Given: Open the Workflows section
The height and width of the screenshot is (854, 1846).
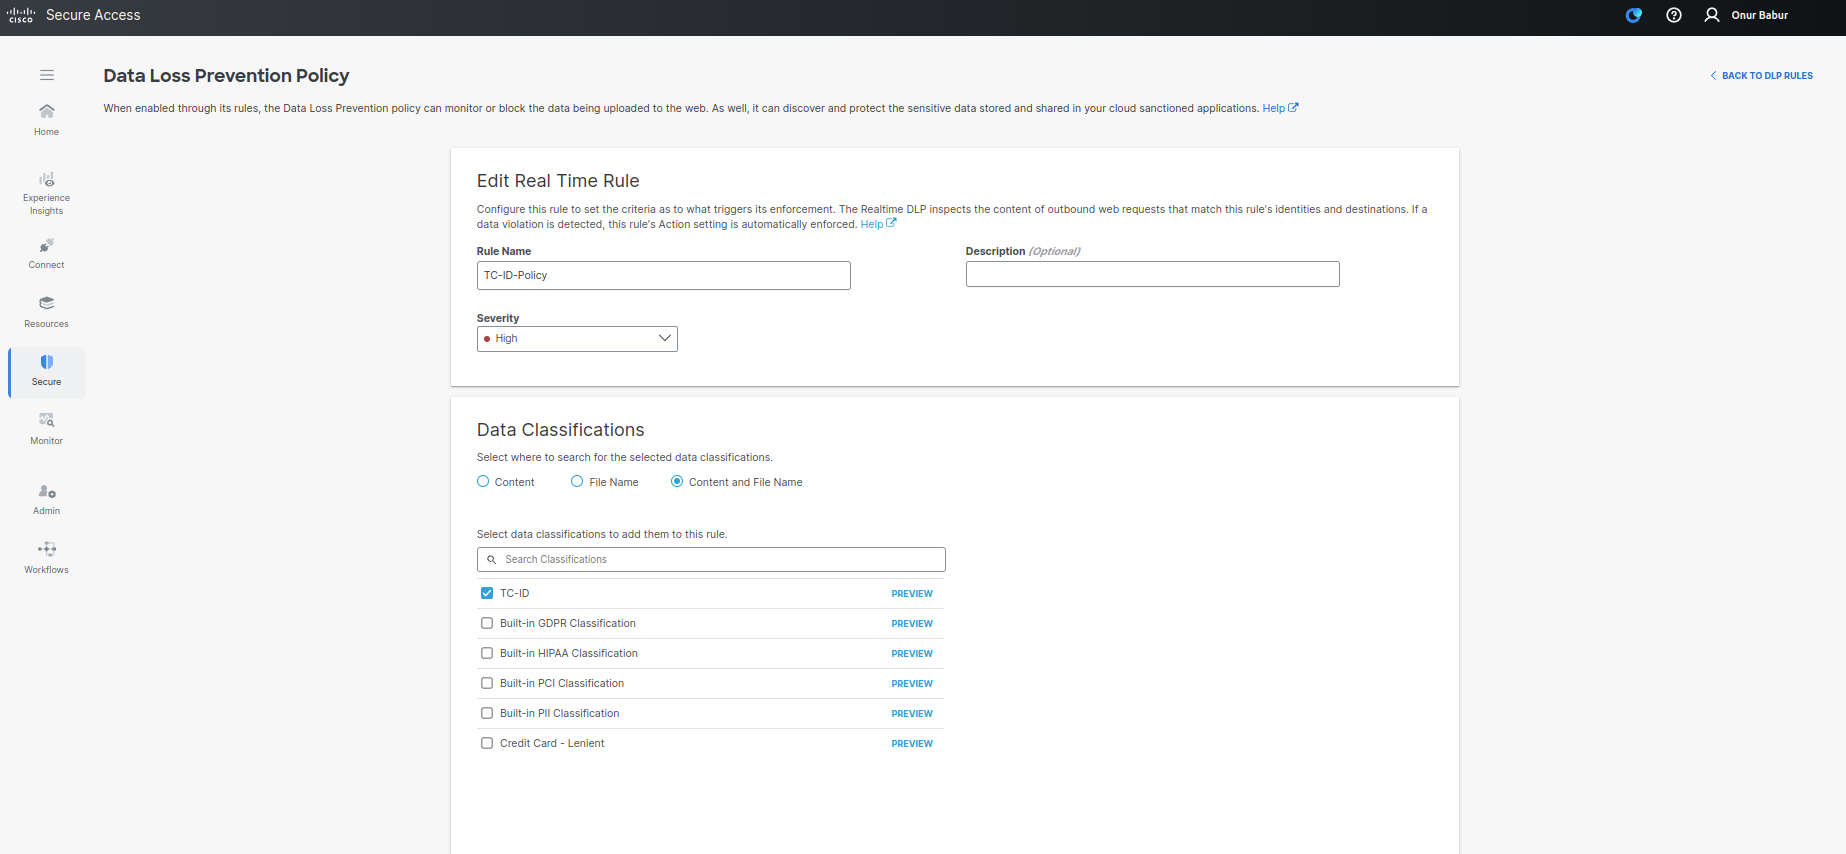Looking at the screenshot, I should 47,557.
